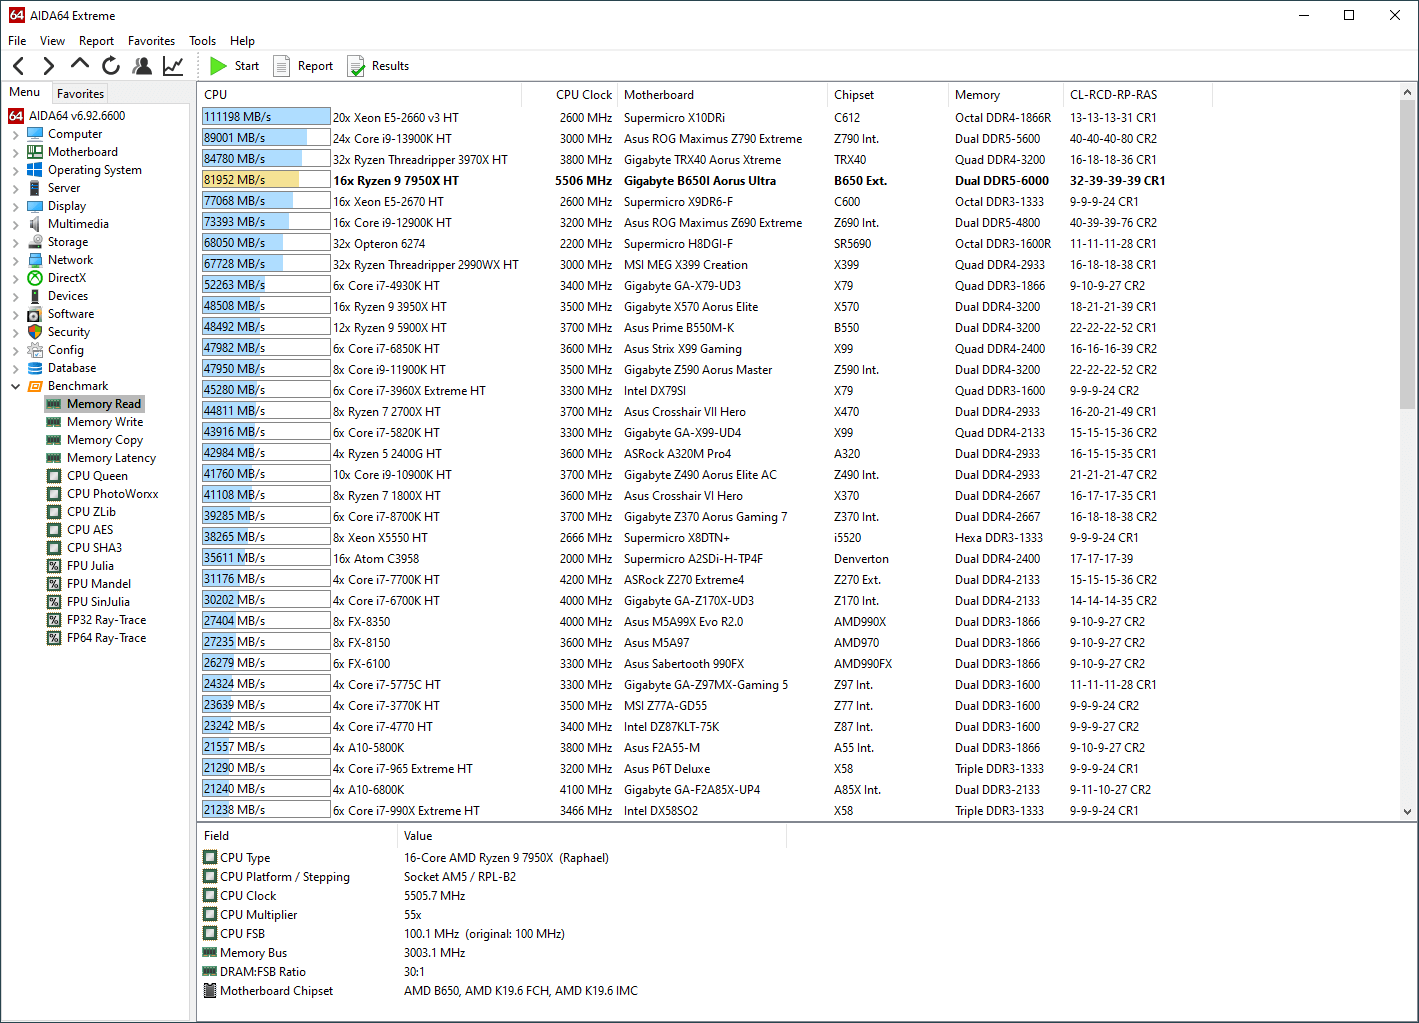Click the Forward navigation arrow
The height and width of the screenshot is (1023, 1419).
(x=48, y=66)
